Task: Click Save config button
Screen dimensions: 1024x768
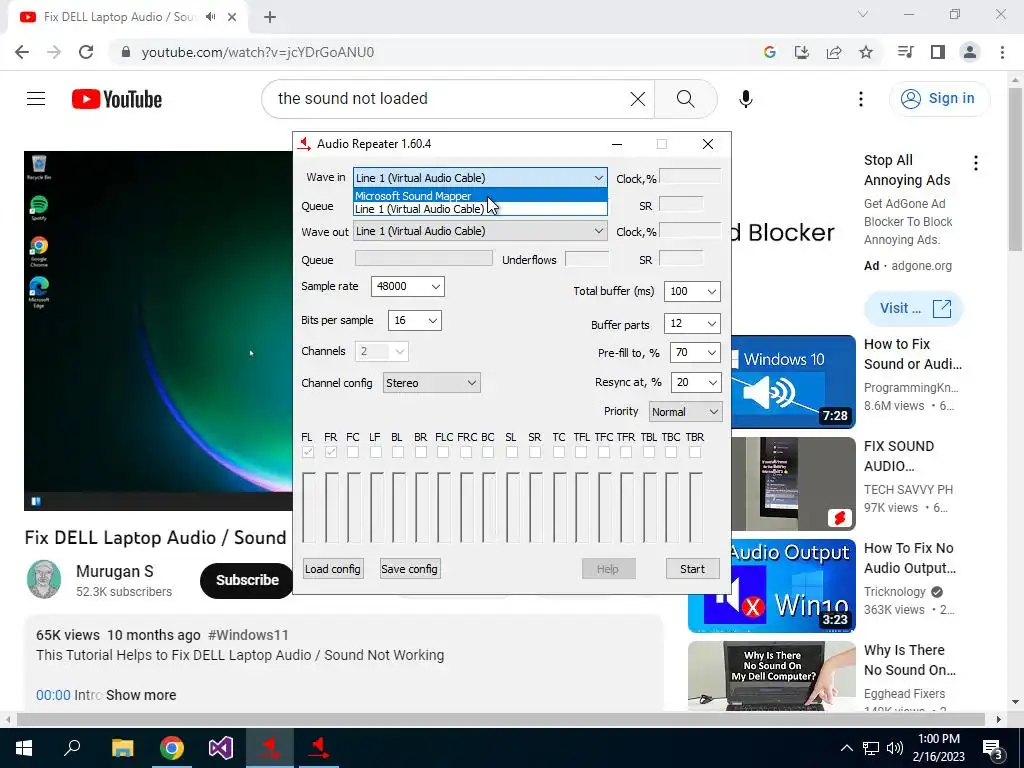Action: [409, 569]
